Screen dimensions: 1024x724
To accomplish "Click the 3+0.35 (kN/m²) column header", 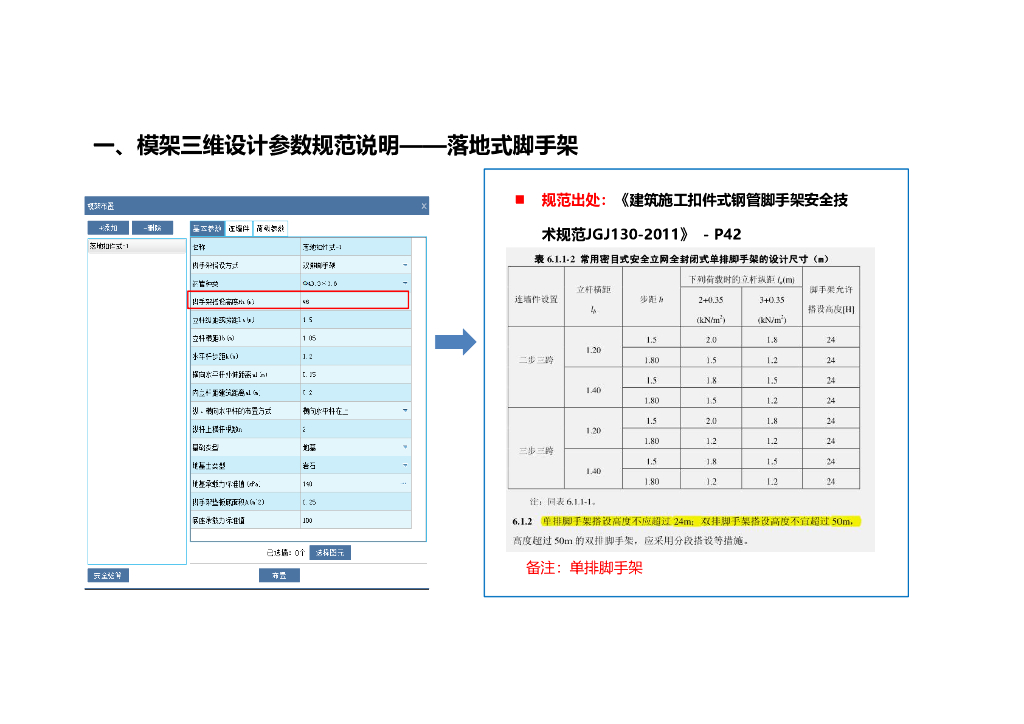I will point(771,309).
